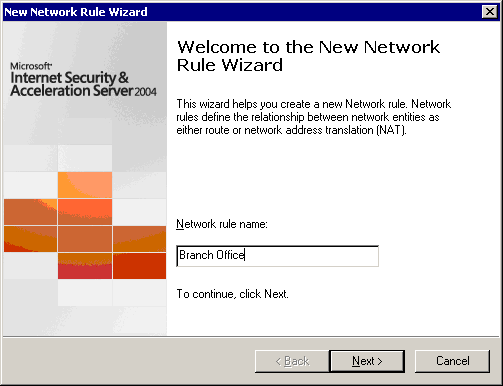Click the 'Welcome to the New Network Rule Wizard' heading
Image resolution: width=503 pixels, height=386 pixels.
(x=308, y=56)
